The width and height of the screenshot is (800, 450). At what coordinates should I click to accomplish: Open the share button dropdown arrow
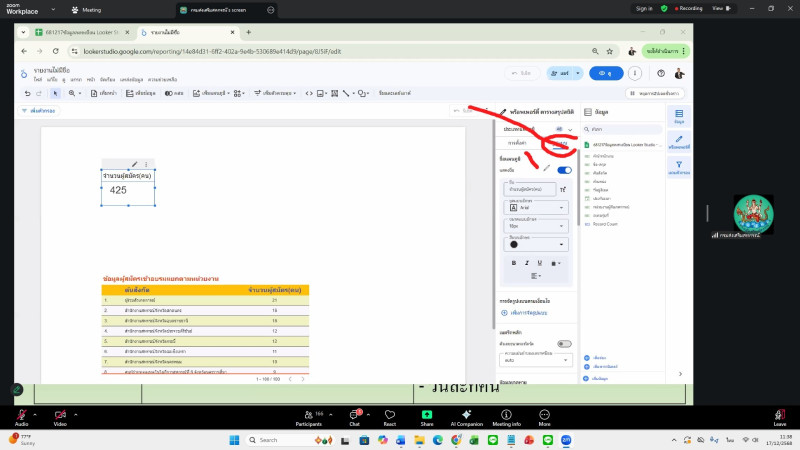(577, 73)
